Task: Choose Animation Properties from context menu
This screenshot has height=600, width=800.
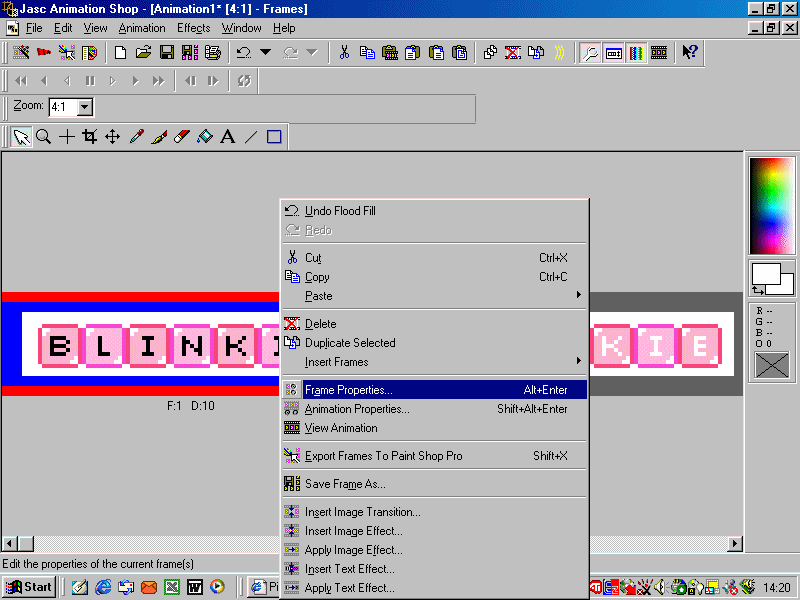Action: tap(435, 409)
